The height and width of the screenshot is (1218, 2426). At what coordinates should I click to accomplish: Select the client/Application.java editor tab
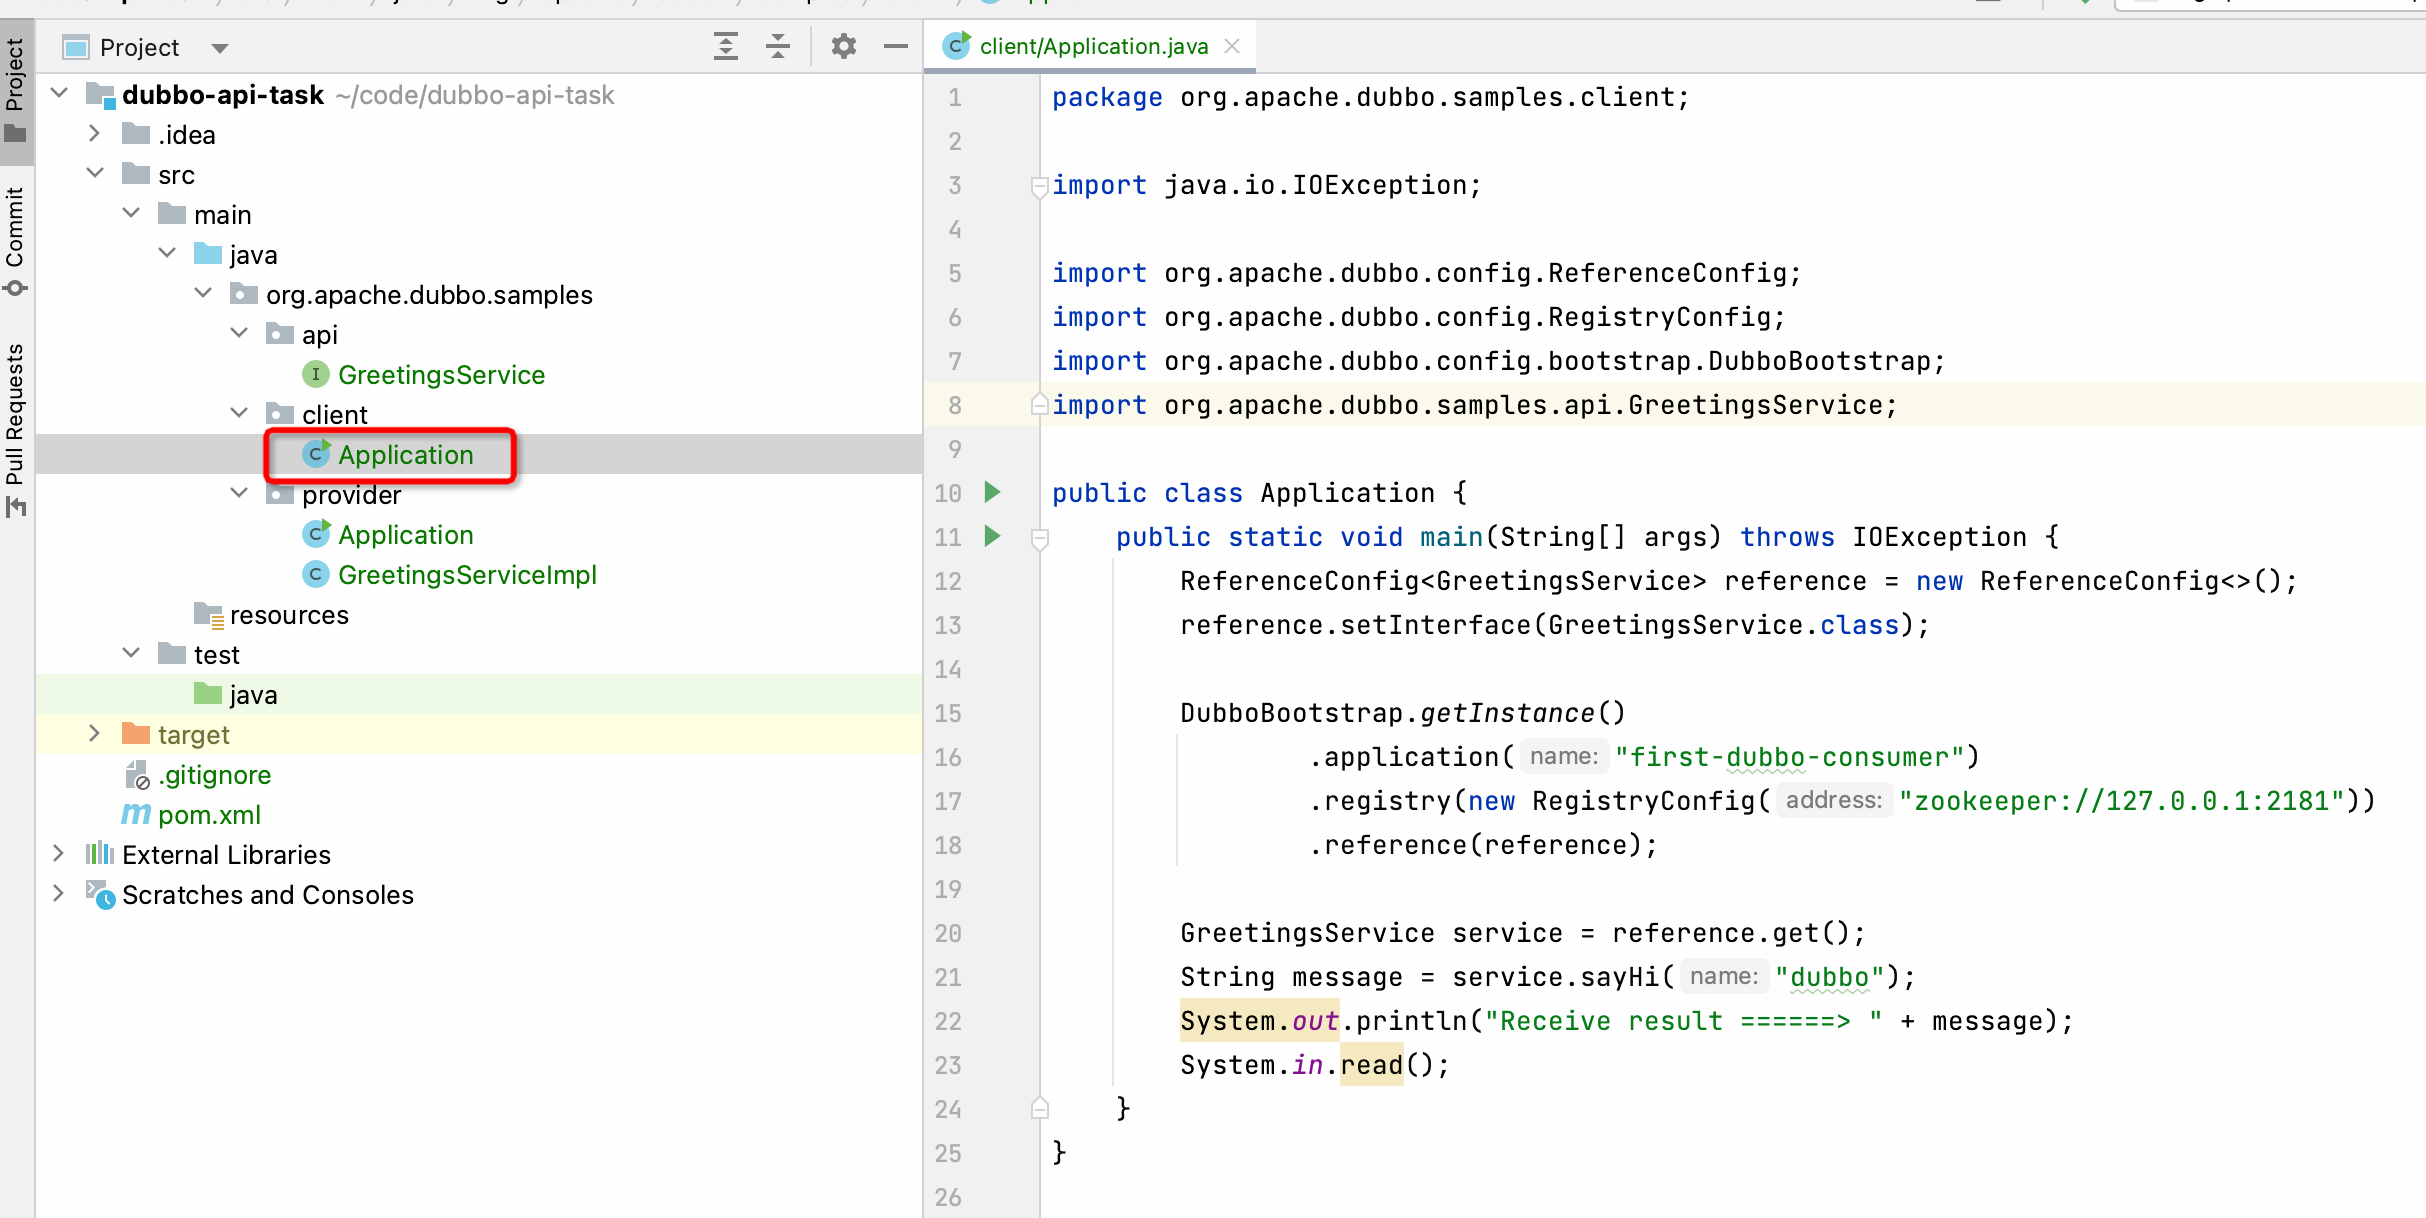click(x=1092, y=46)
